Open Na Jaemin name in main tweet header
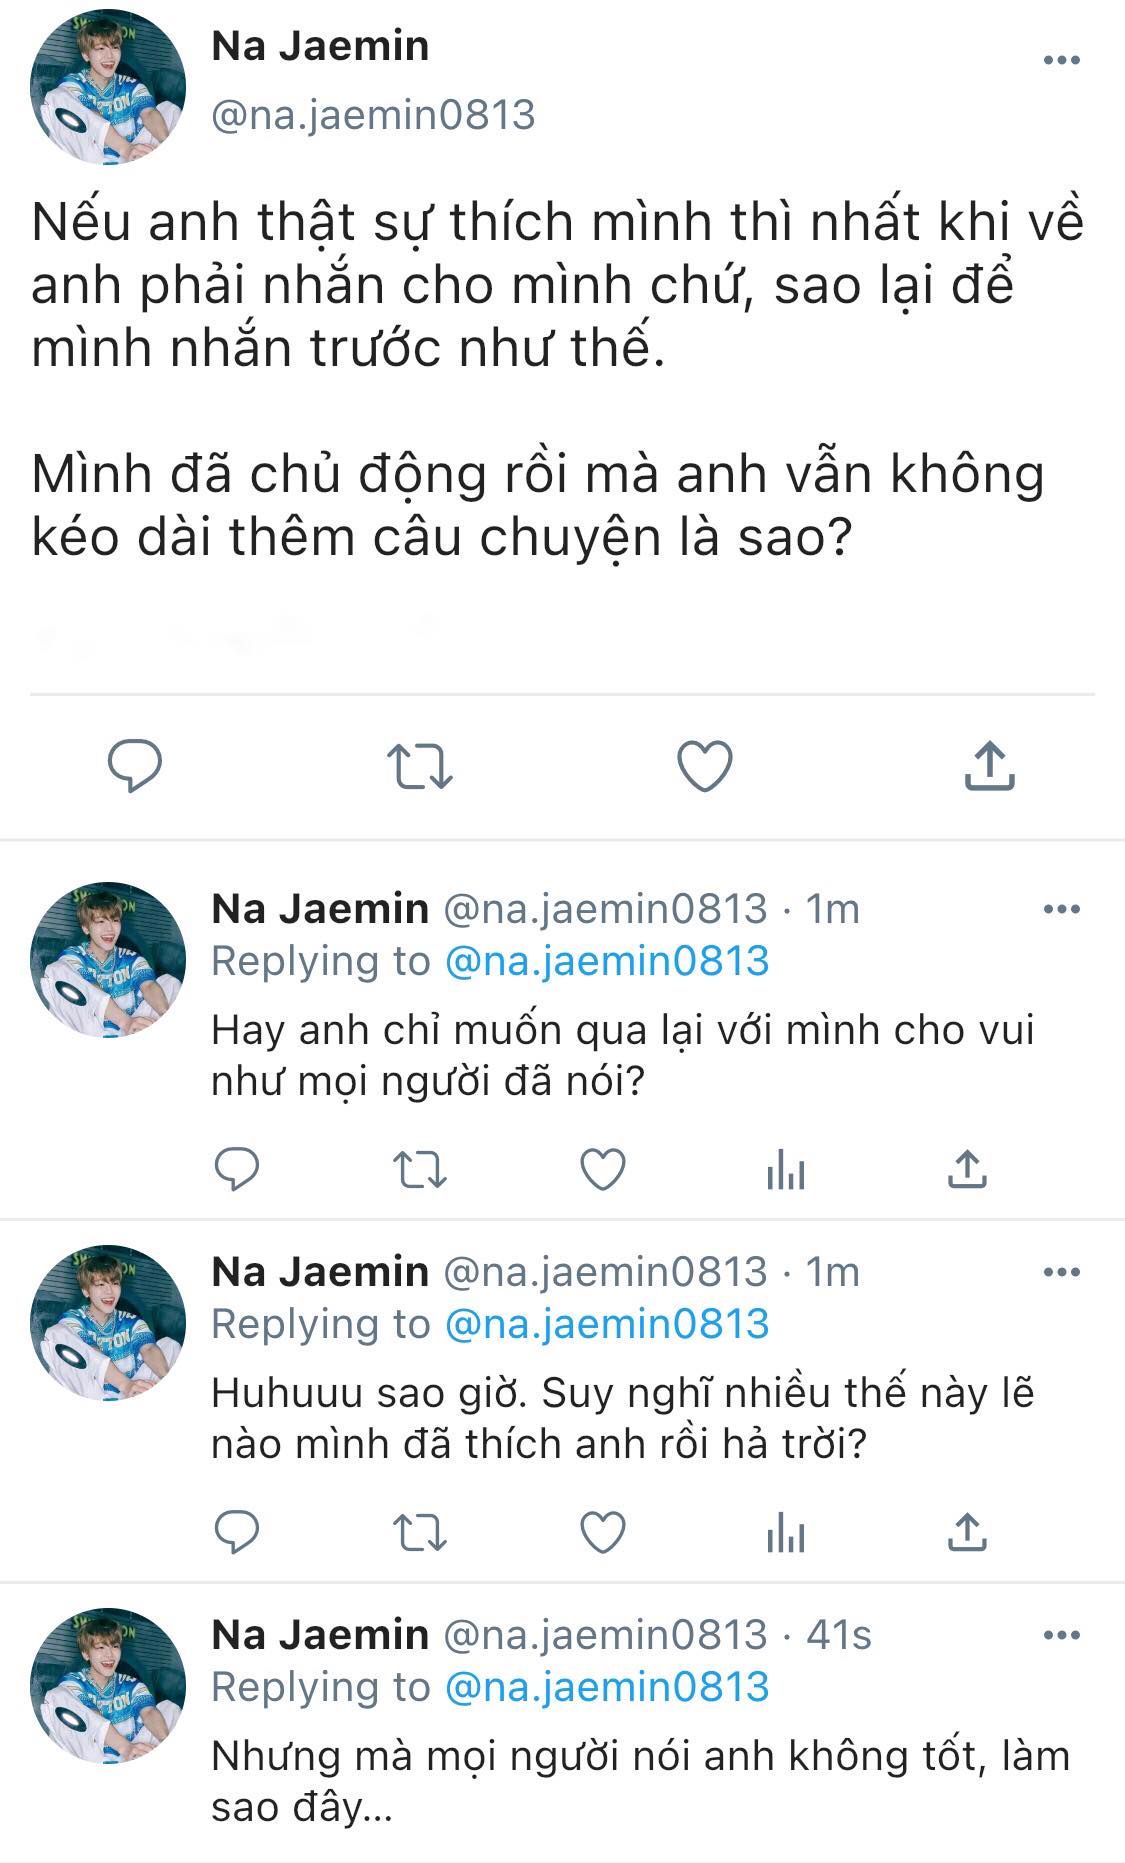1125x1863 pixels. [x=320, y=46]
